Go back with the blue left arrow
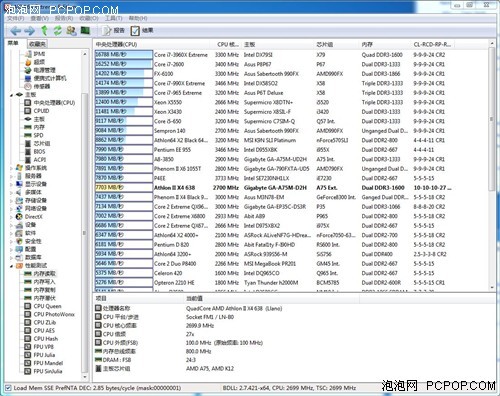This screenshot has width=500, height=396. [15, 31]
